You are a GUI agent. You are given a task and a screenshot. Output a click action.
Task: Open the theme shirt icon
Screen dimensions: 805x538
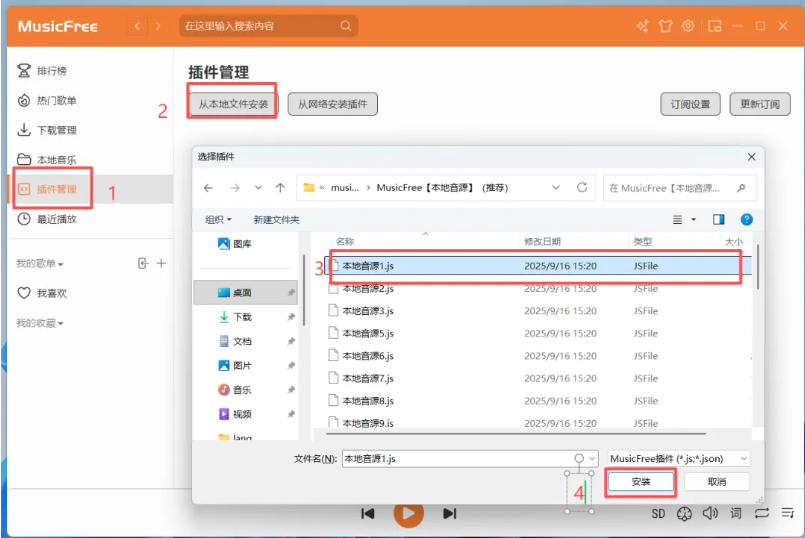point(665,26)
